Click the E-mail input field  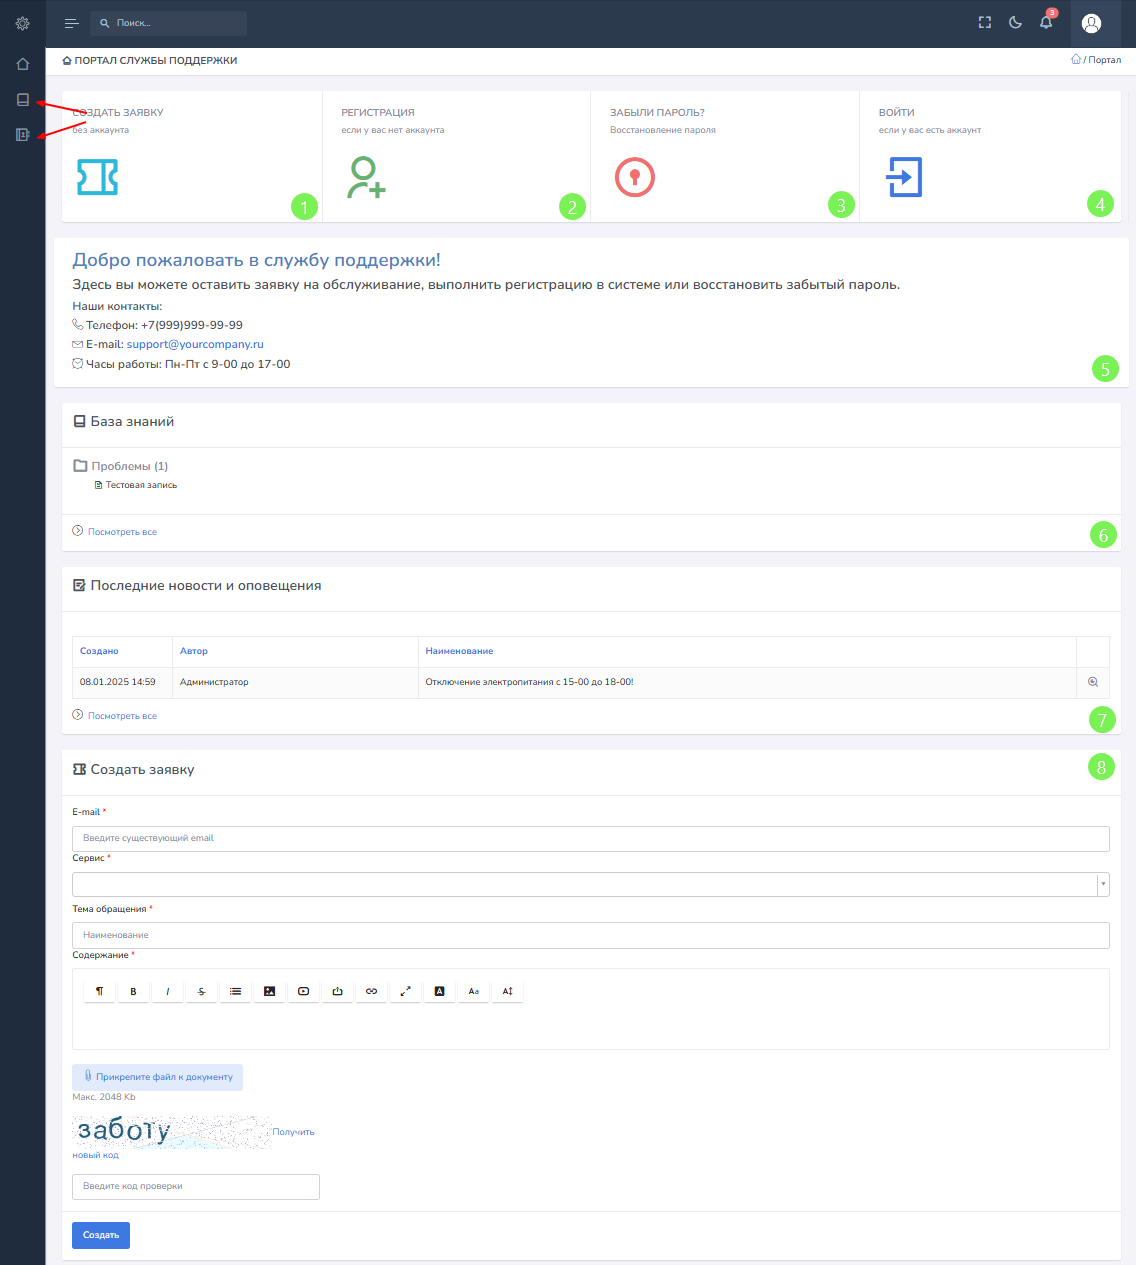(x=590, y=838)
